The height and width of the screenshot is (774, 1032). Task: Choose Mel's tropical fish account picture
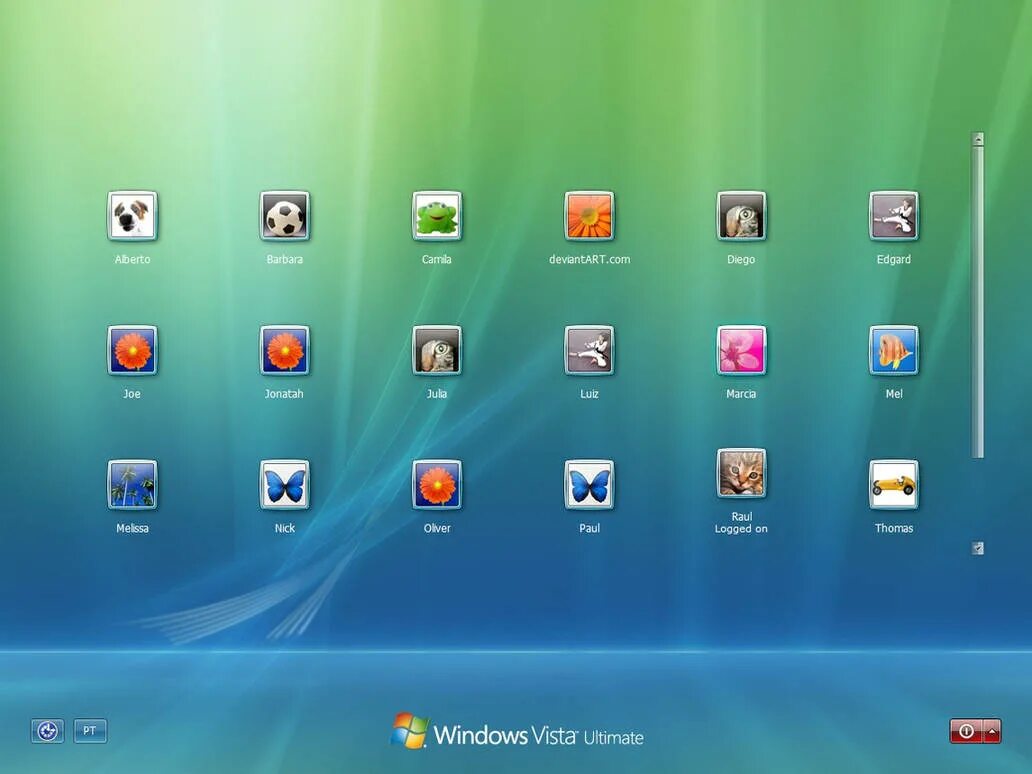894,350
